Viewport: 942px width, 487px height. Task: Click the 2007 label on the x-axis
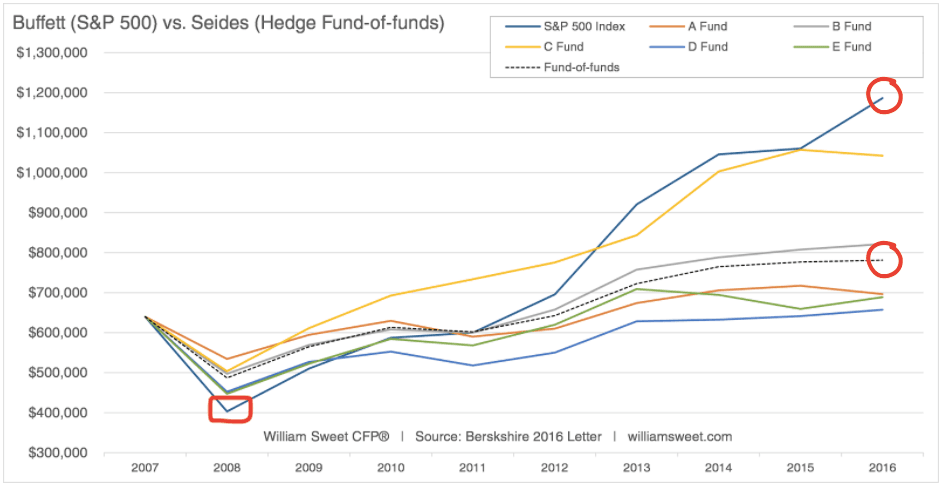(x=147, y=467)
